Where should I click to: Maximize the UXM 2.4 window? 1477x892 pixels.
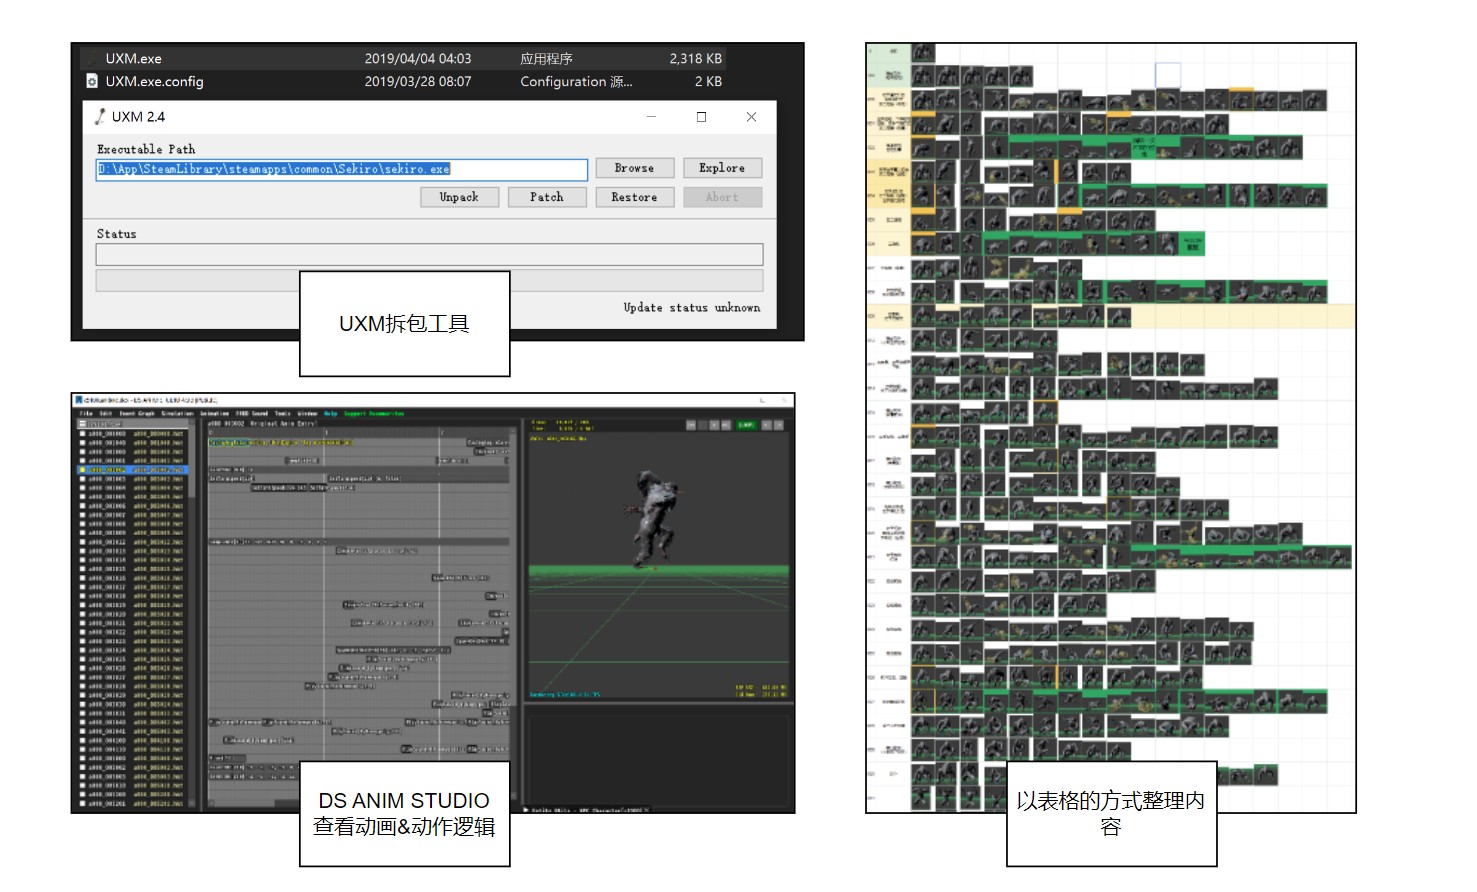click(701, 117)
